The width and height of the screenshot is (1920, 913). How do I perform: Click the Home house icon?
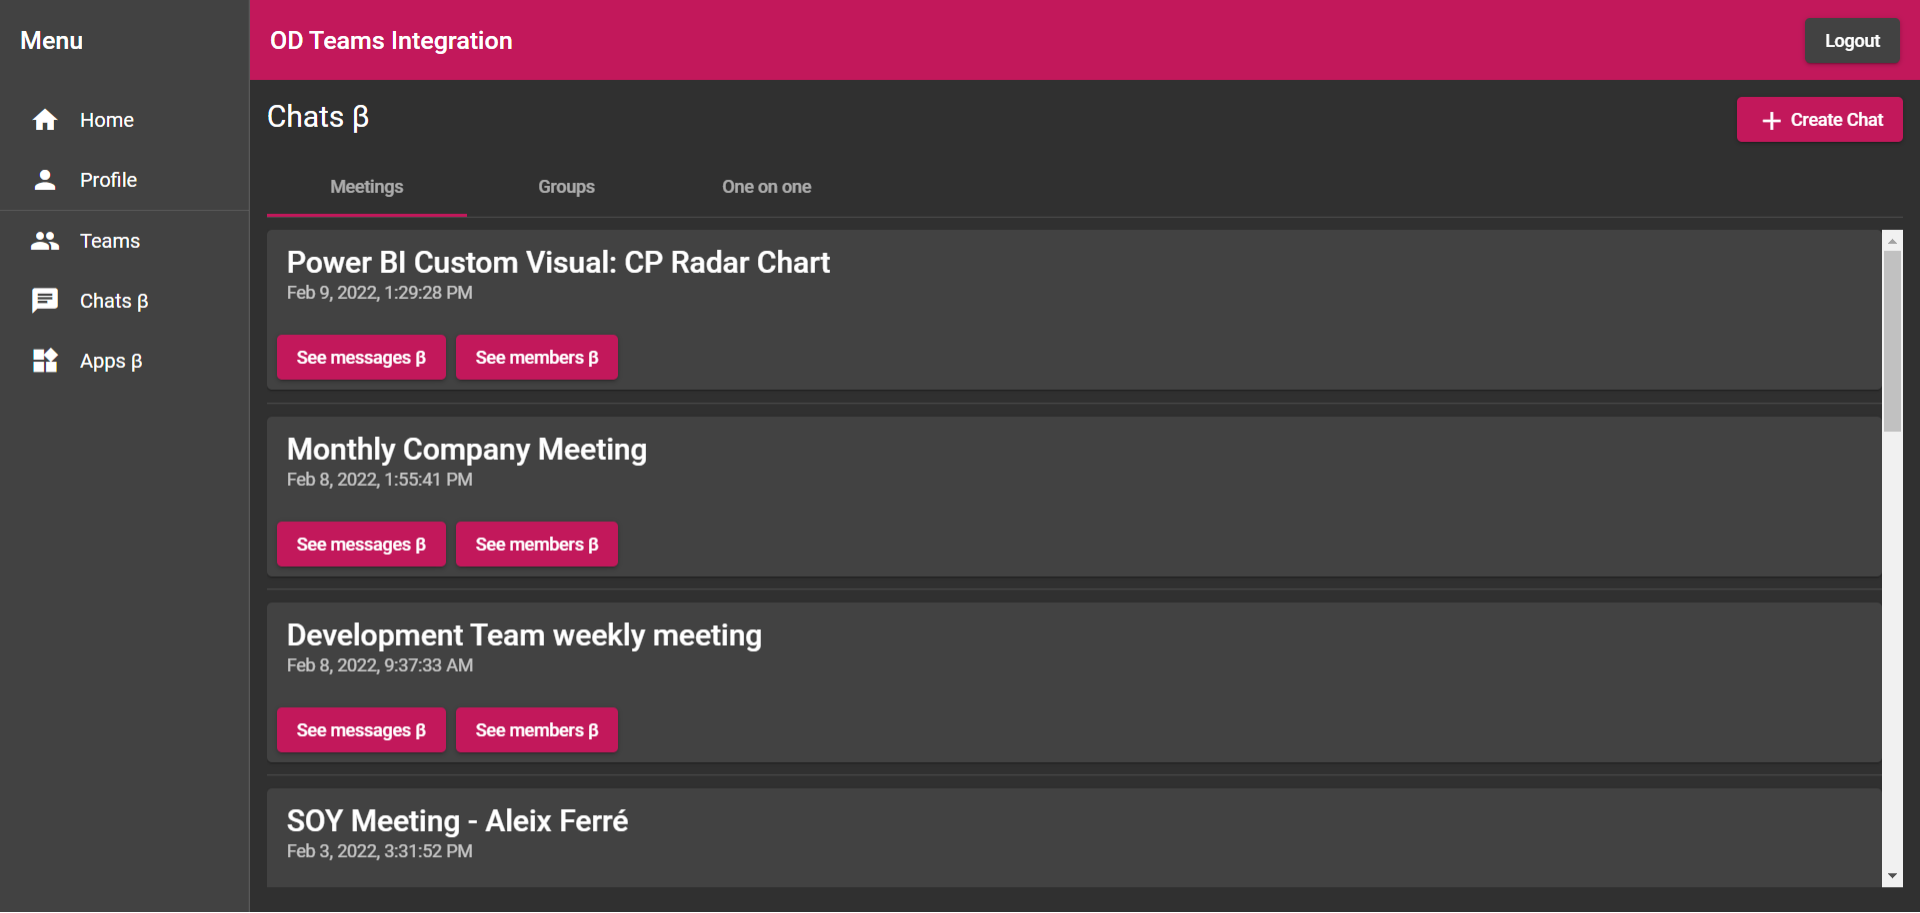click(45, 120)
